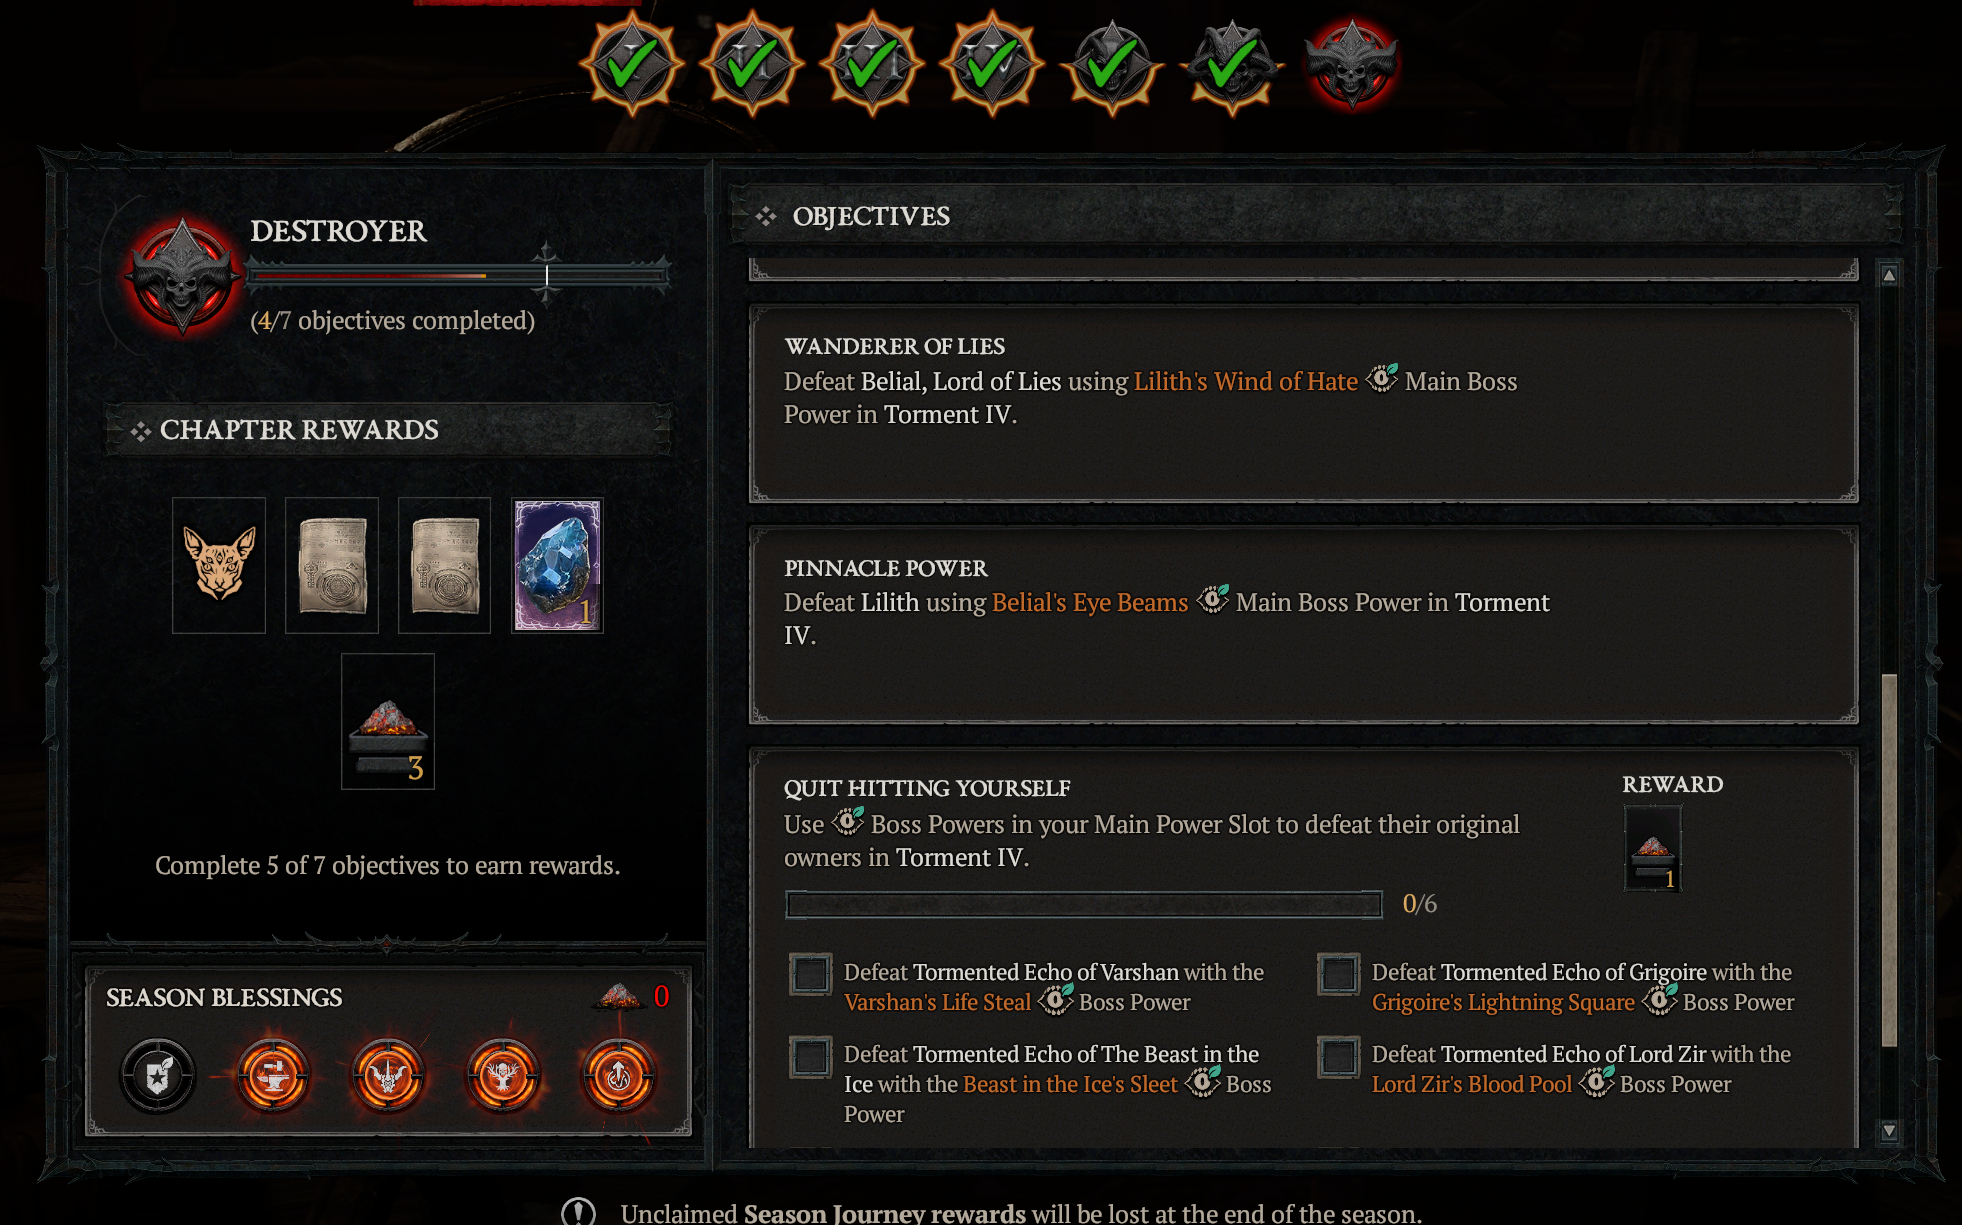1962x1225 pixels.
Task: Select the last arrow season blessing
Action: (619, 1076)
